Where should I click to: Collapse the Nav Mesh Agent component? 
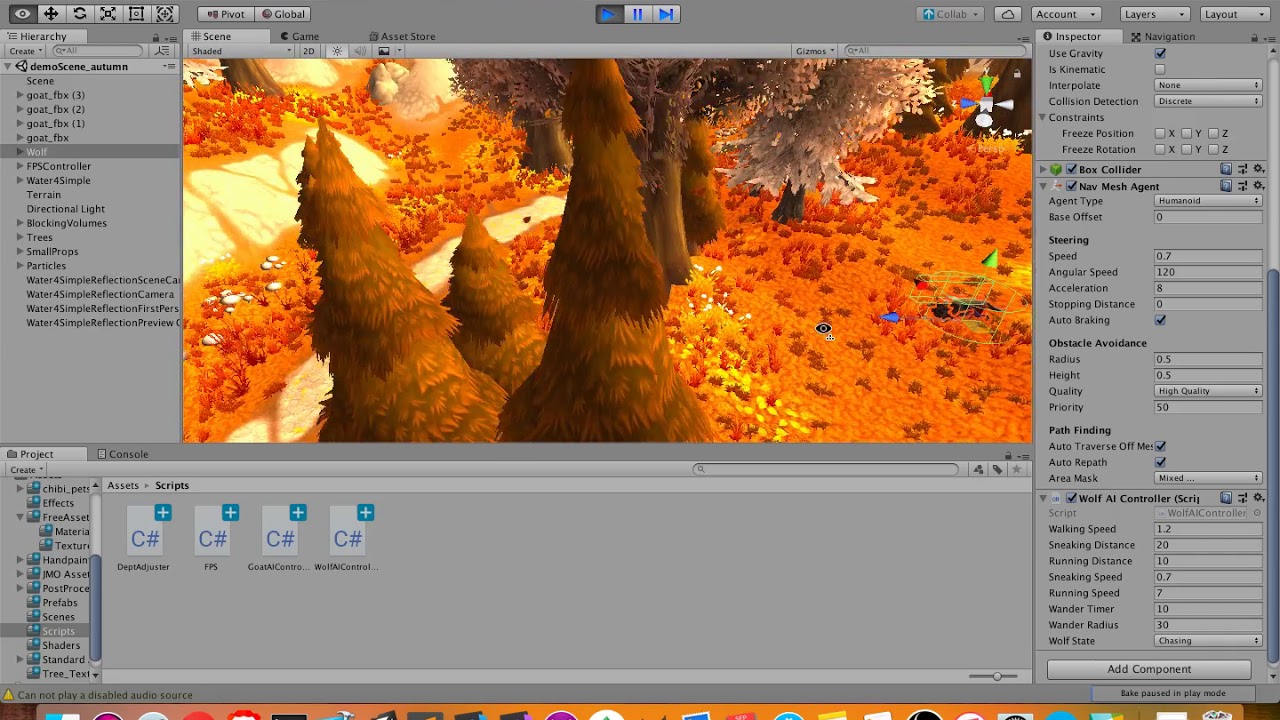point(1043,186)
